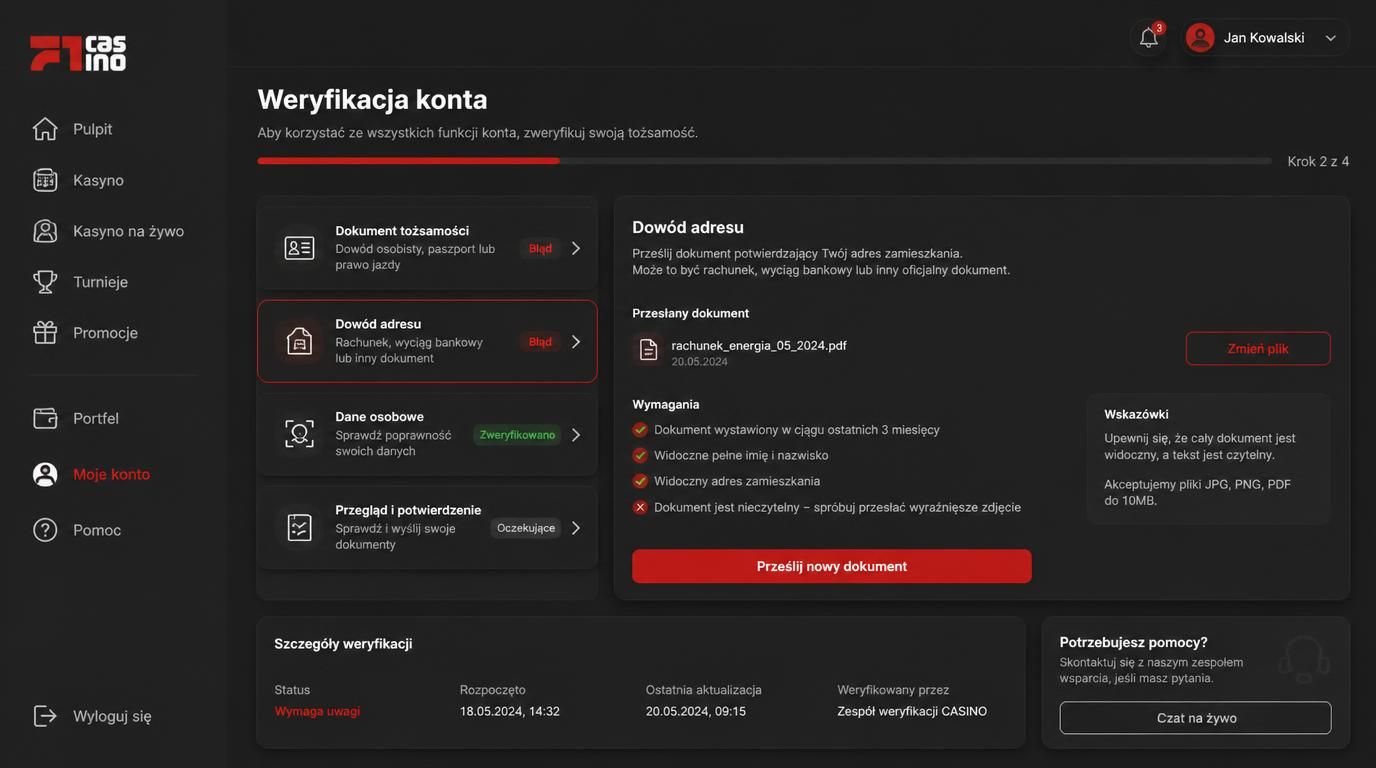Click the checkmark beside Widoczne pełne imię

click(640, 455)
